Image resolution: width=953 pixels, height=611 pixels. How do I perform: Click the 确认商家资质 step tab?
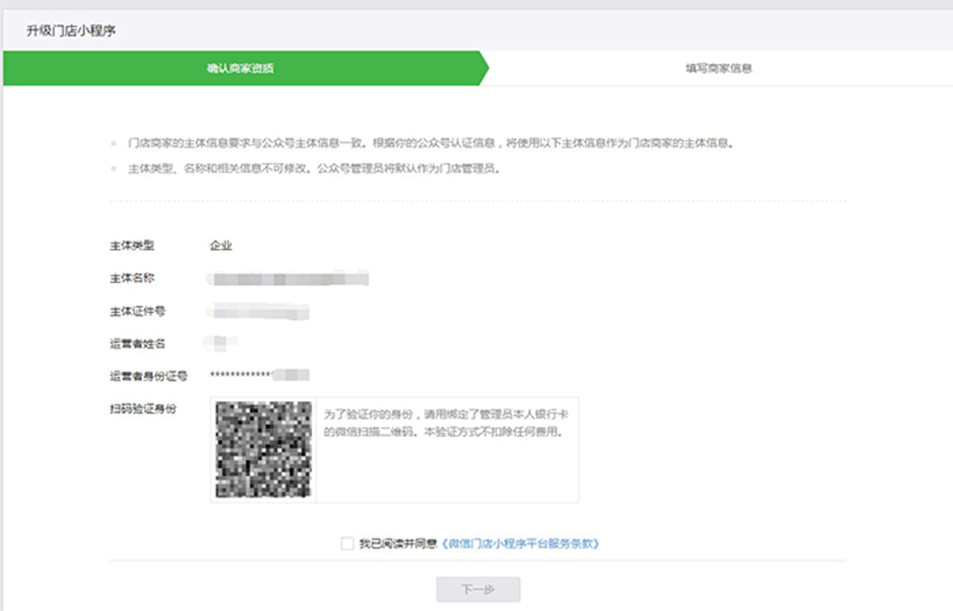[241, 68]
